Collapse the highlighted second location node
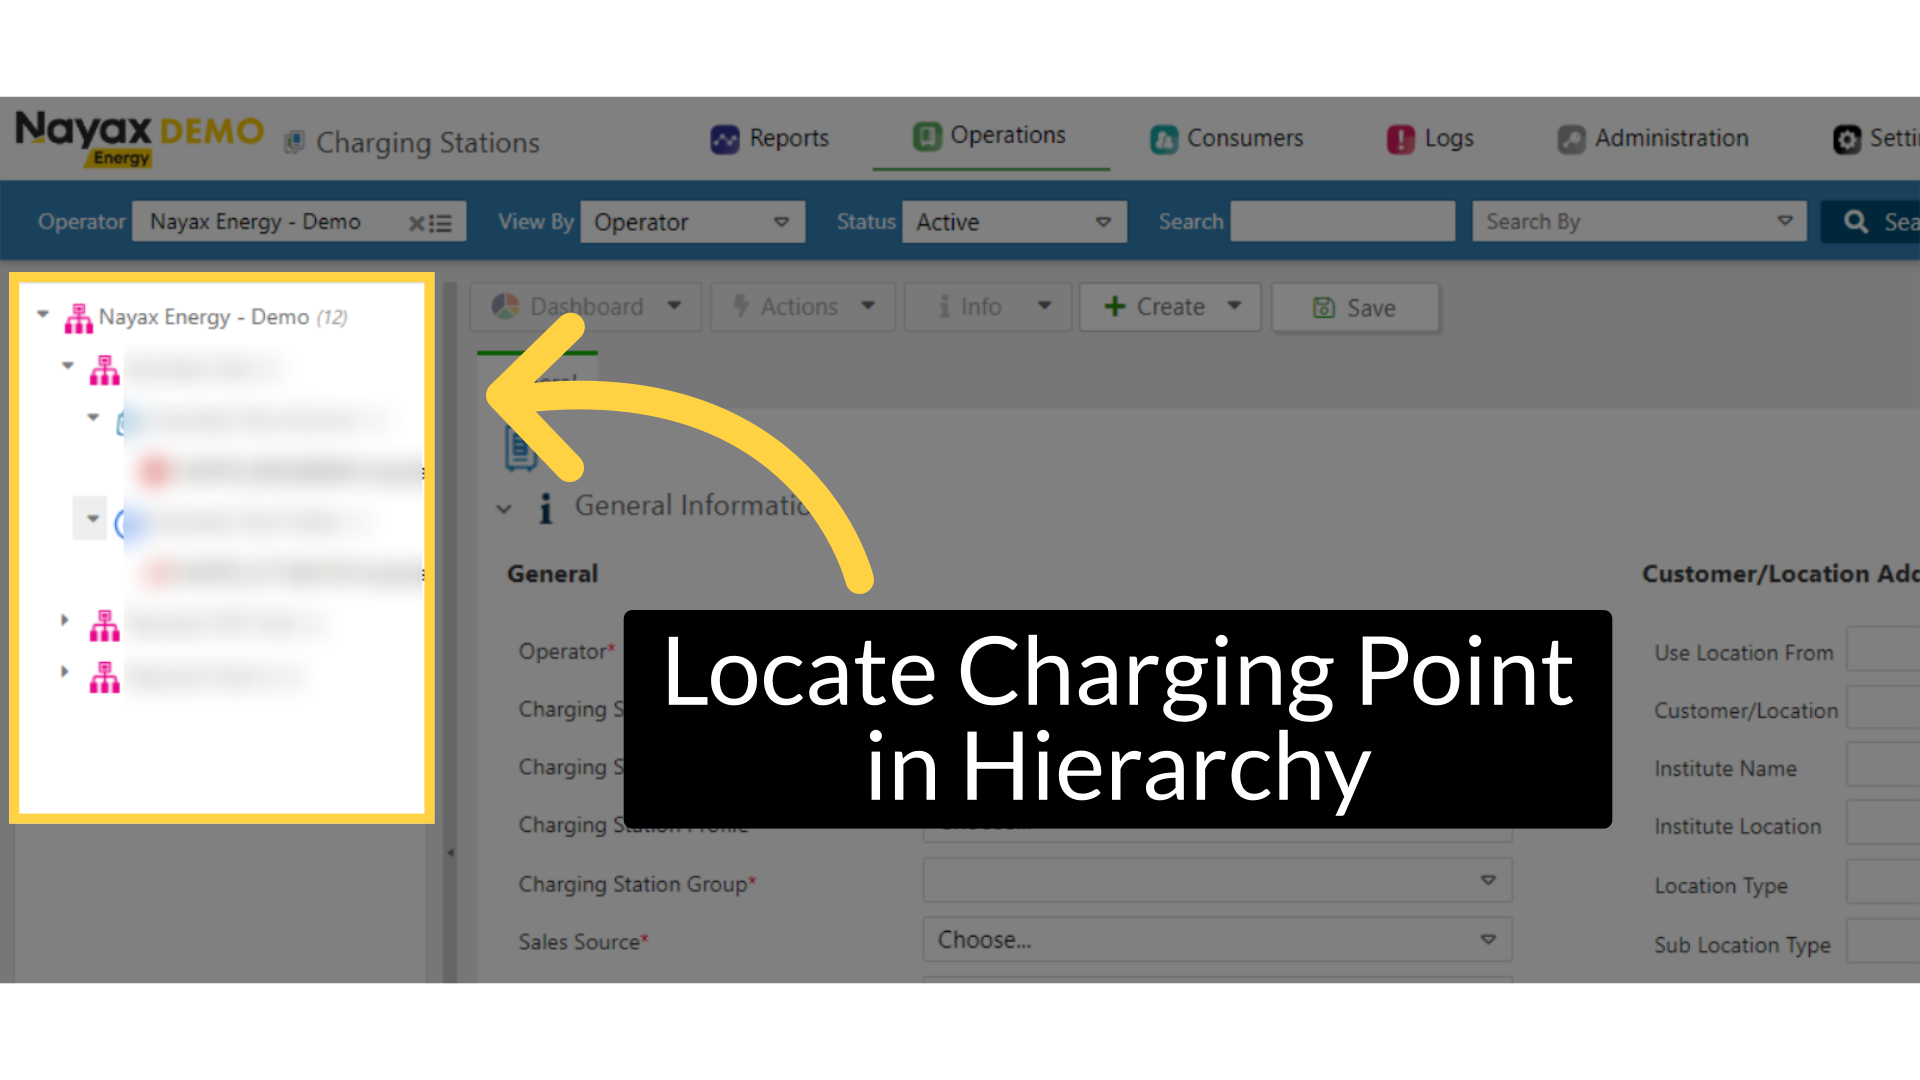The height and width of the screenshot is (1080, 1920). (x=91, y=518)
